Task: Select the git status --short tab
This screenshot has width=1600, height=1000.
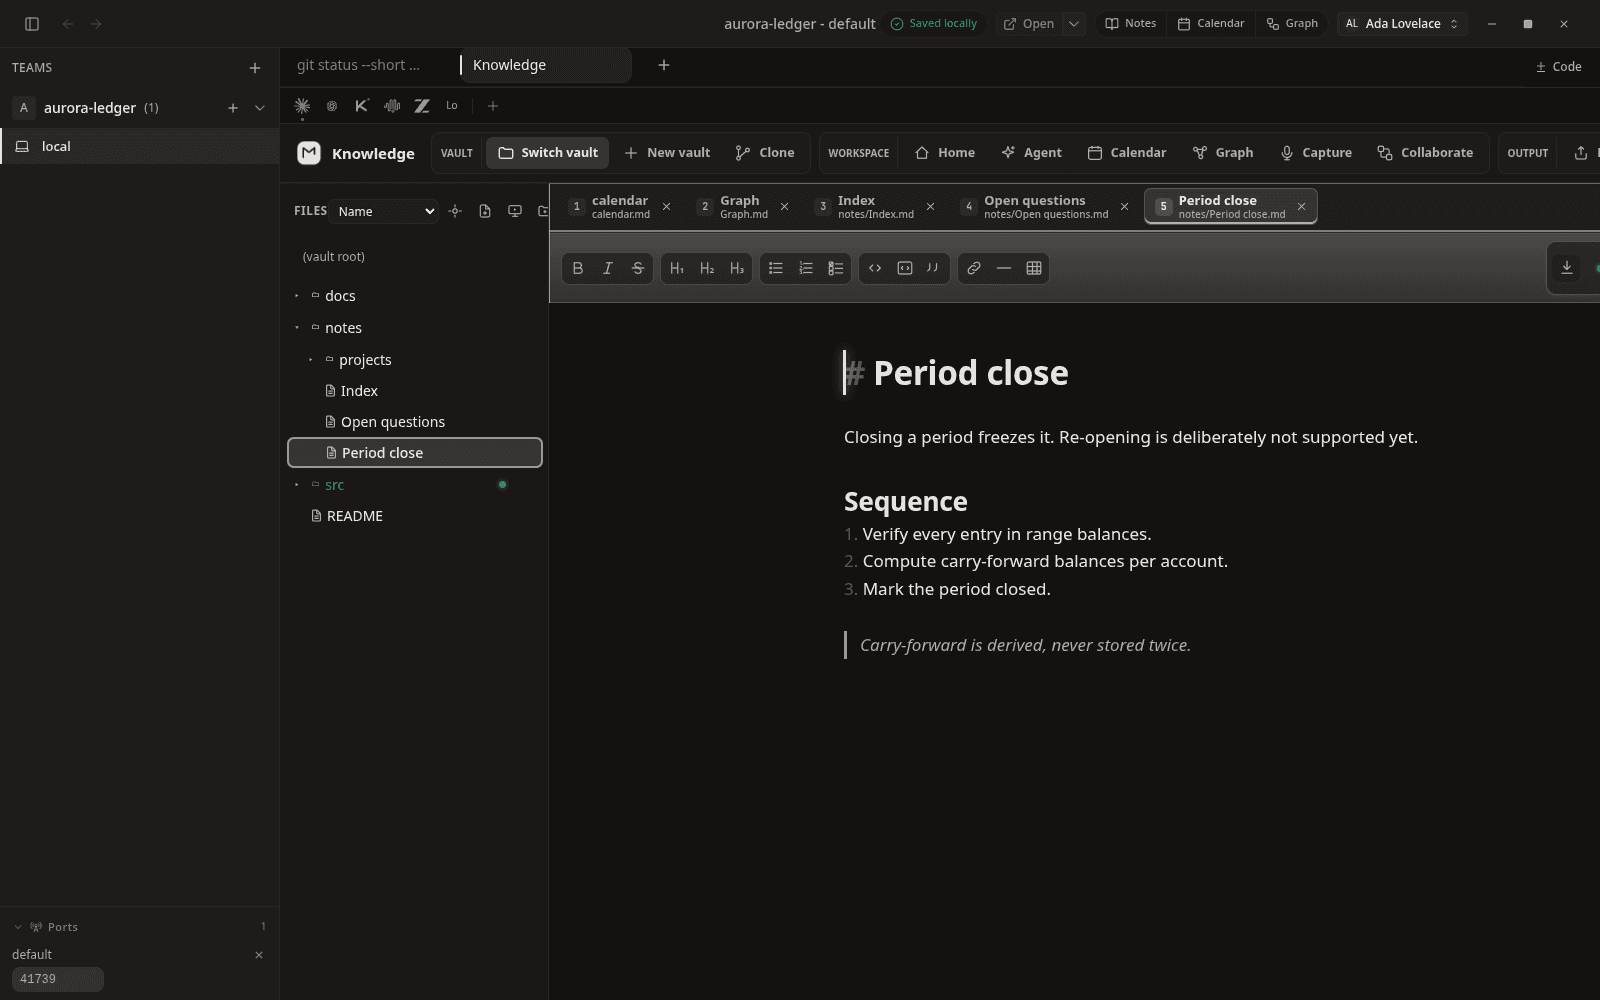Action: pyautogui.click(x=358, y=65)
